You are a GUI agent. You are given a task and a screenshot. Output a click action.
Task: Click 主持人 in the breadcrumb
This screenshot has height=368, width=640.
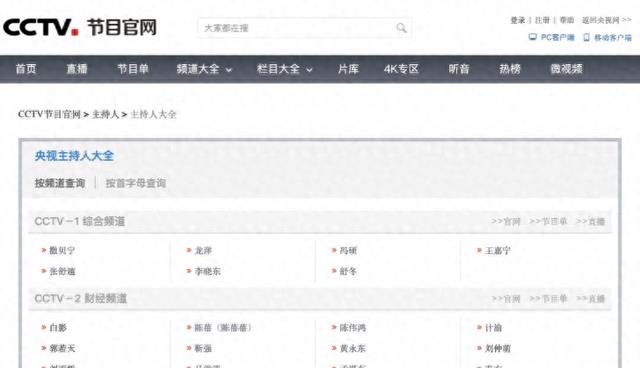[105, 114]
